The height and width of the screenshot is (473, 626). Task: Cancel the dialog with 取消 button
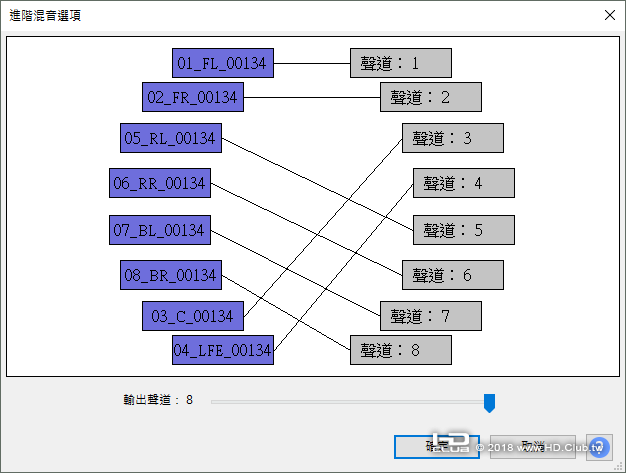click(x=533, y=447)
